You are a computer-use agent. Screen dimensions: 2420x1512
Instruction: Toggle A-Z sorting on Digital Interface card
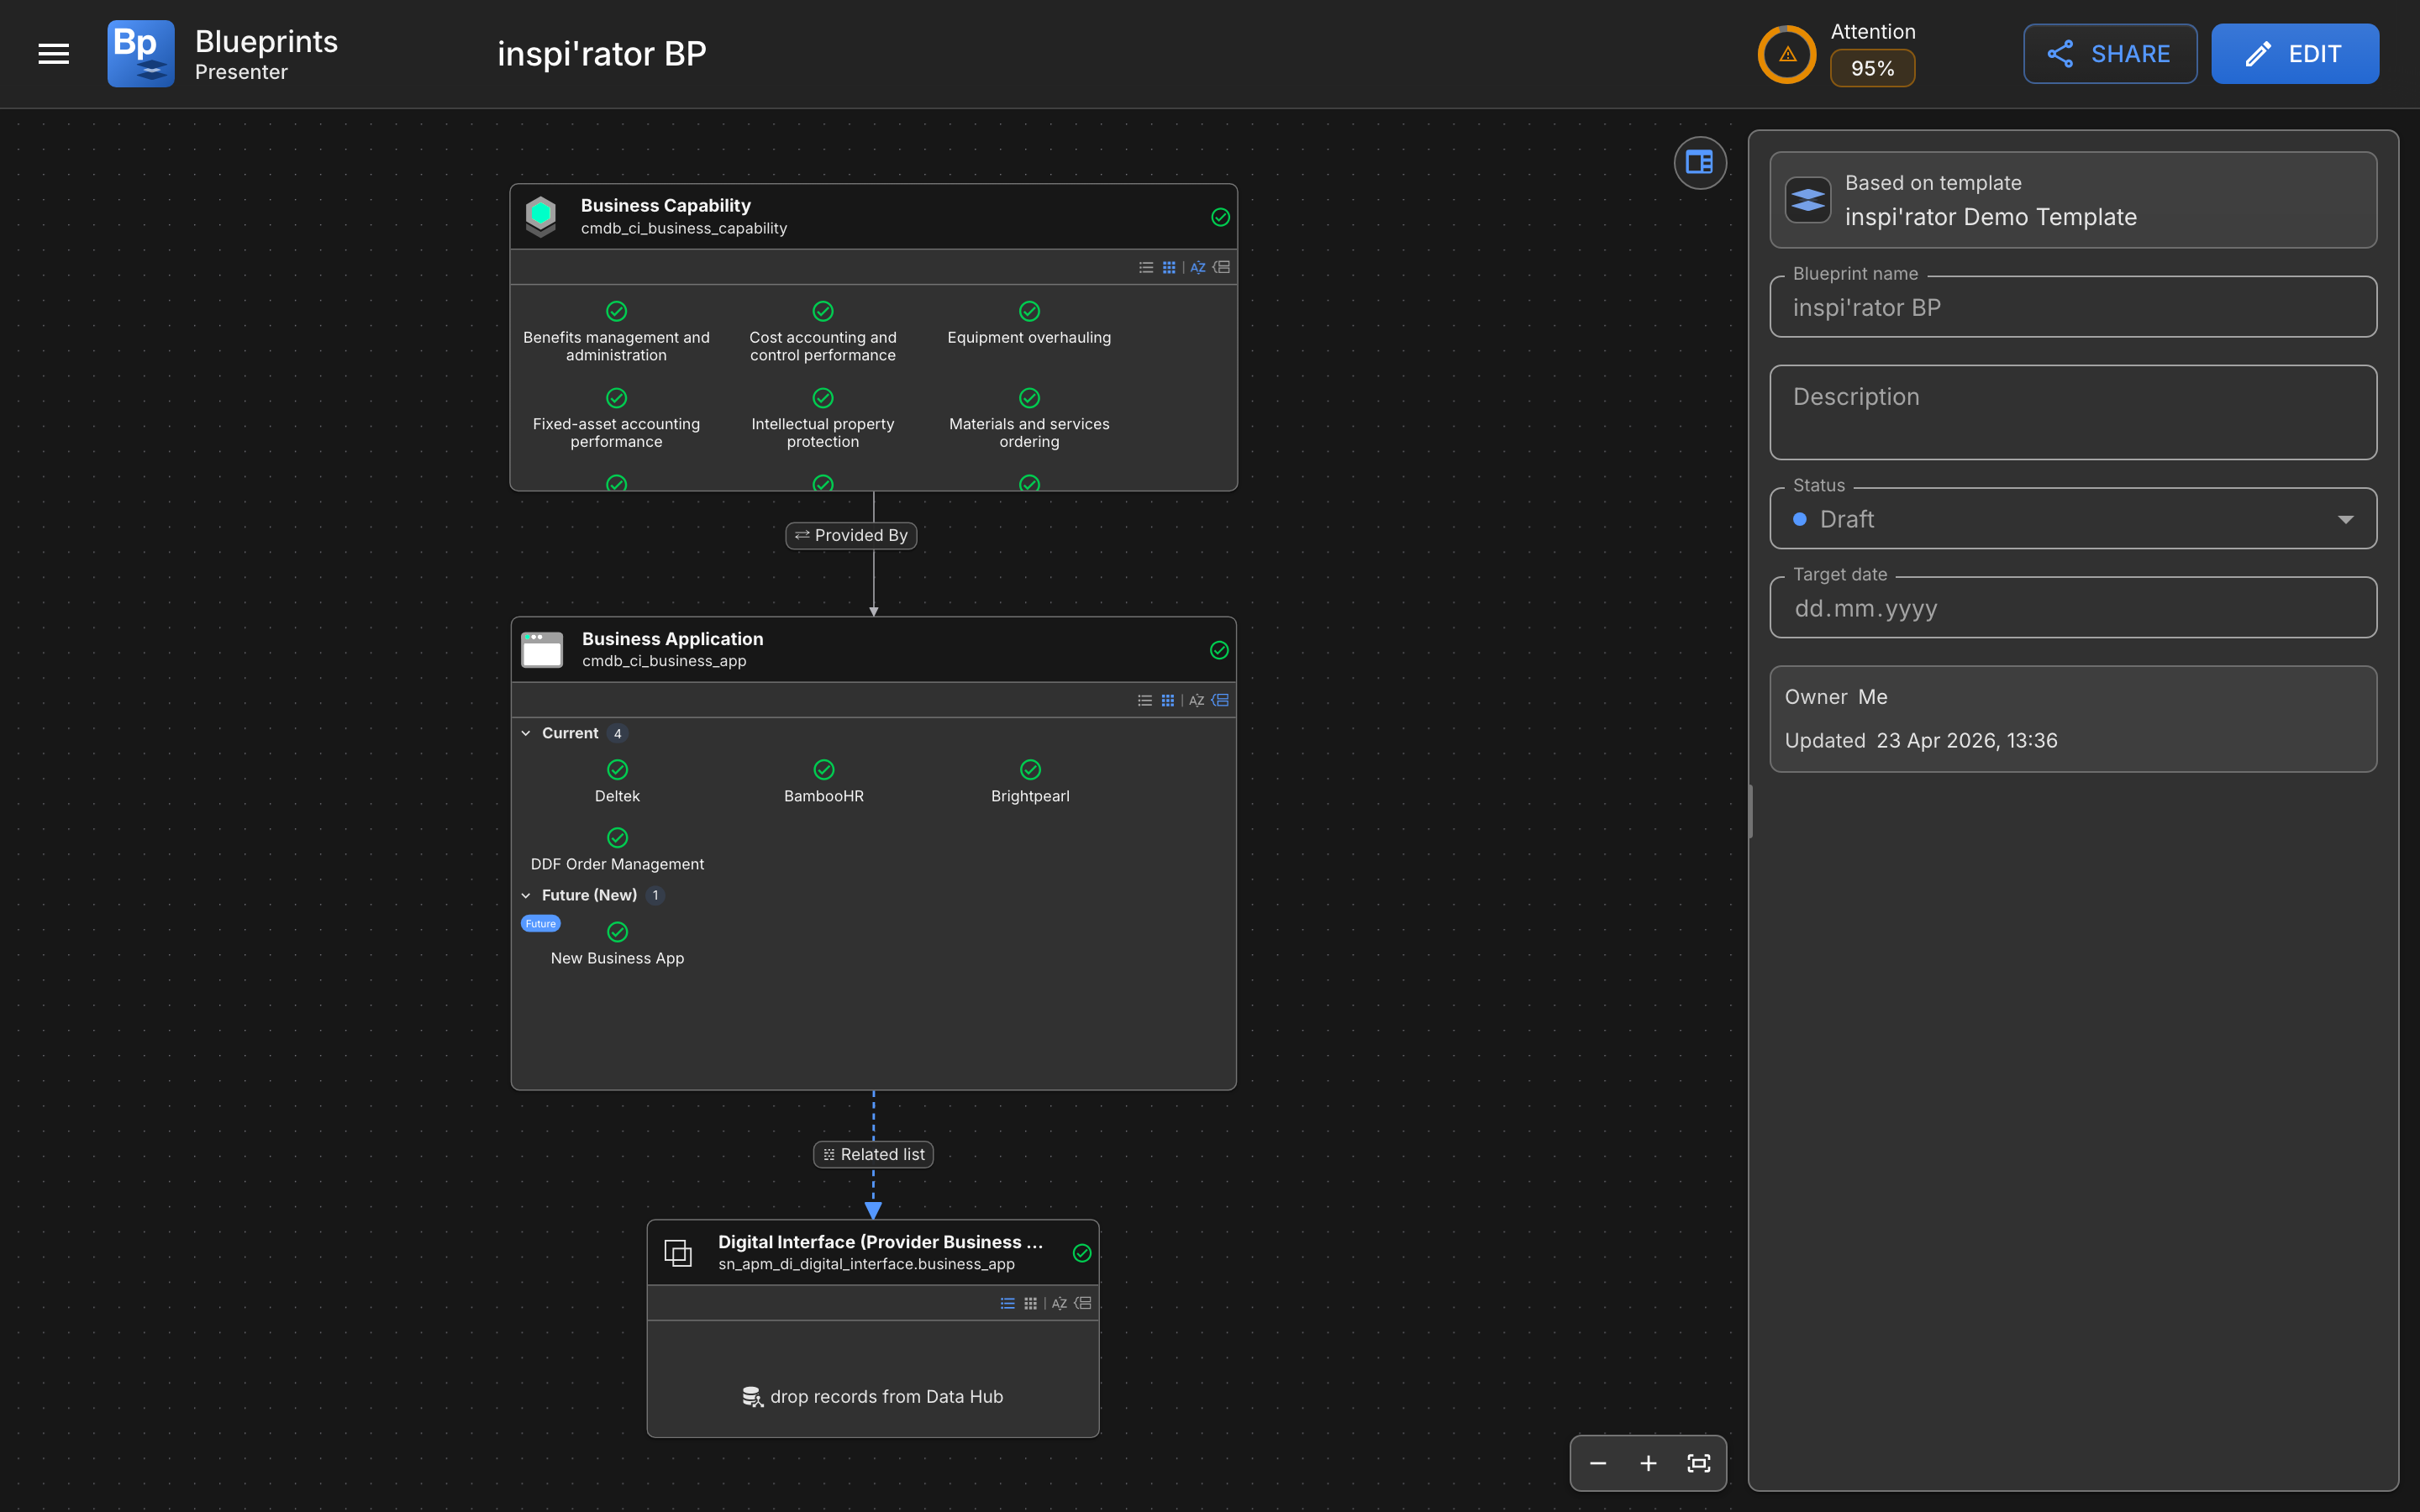(x=1059, y=1303)
